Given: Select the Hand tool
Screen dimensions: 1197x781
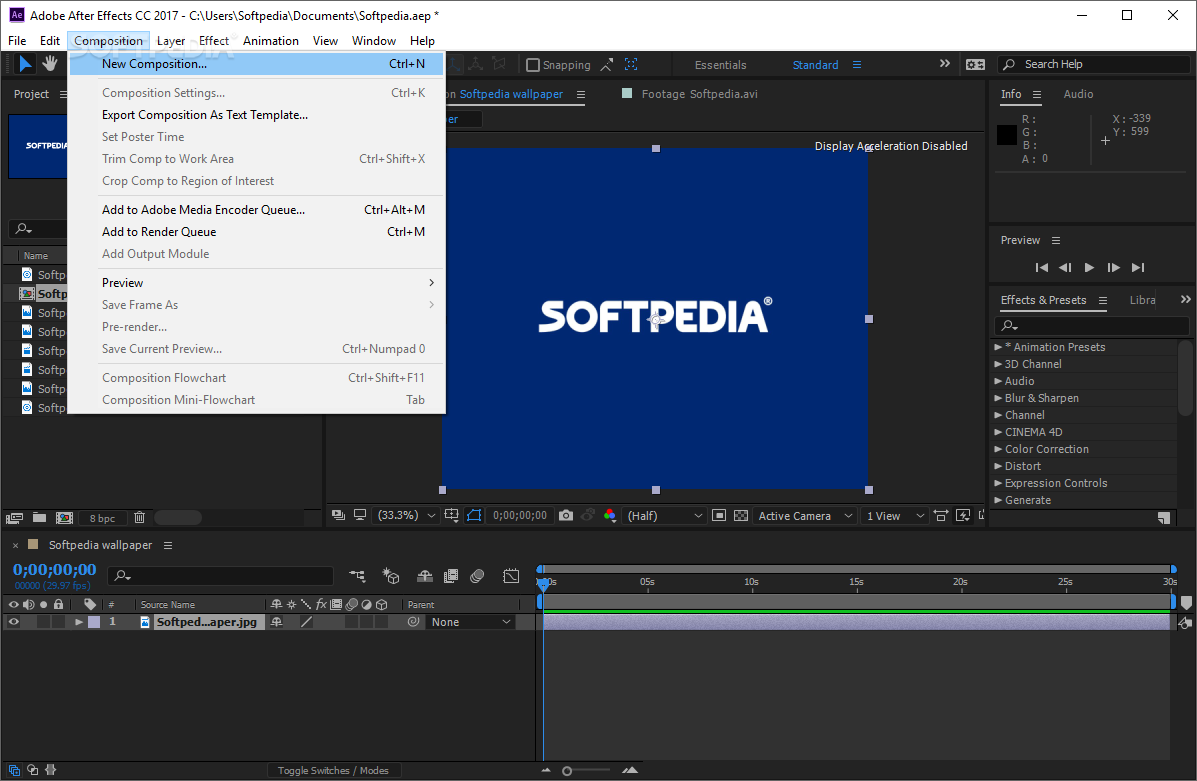Looking at the screenshot, I should pyautogui.click(x=50, y=64).
